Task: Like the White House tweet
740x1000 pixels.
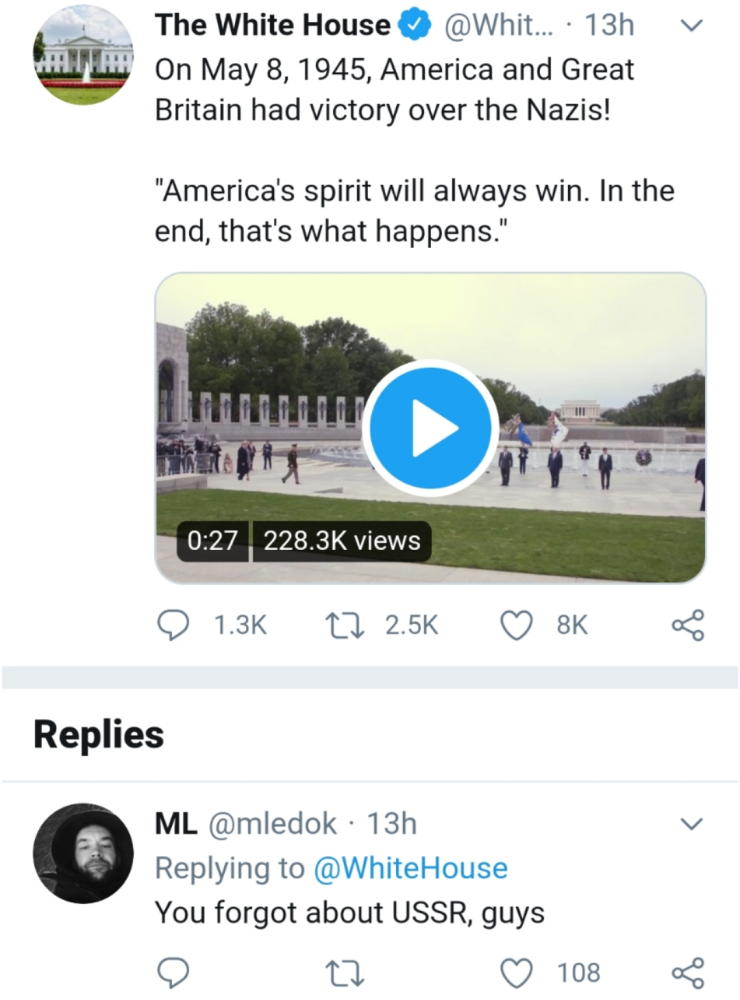Action: 515,625
